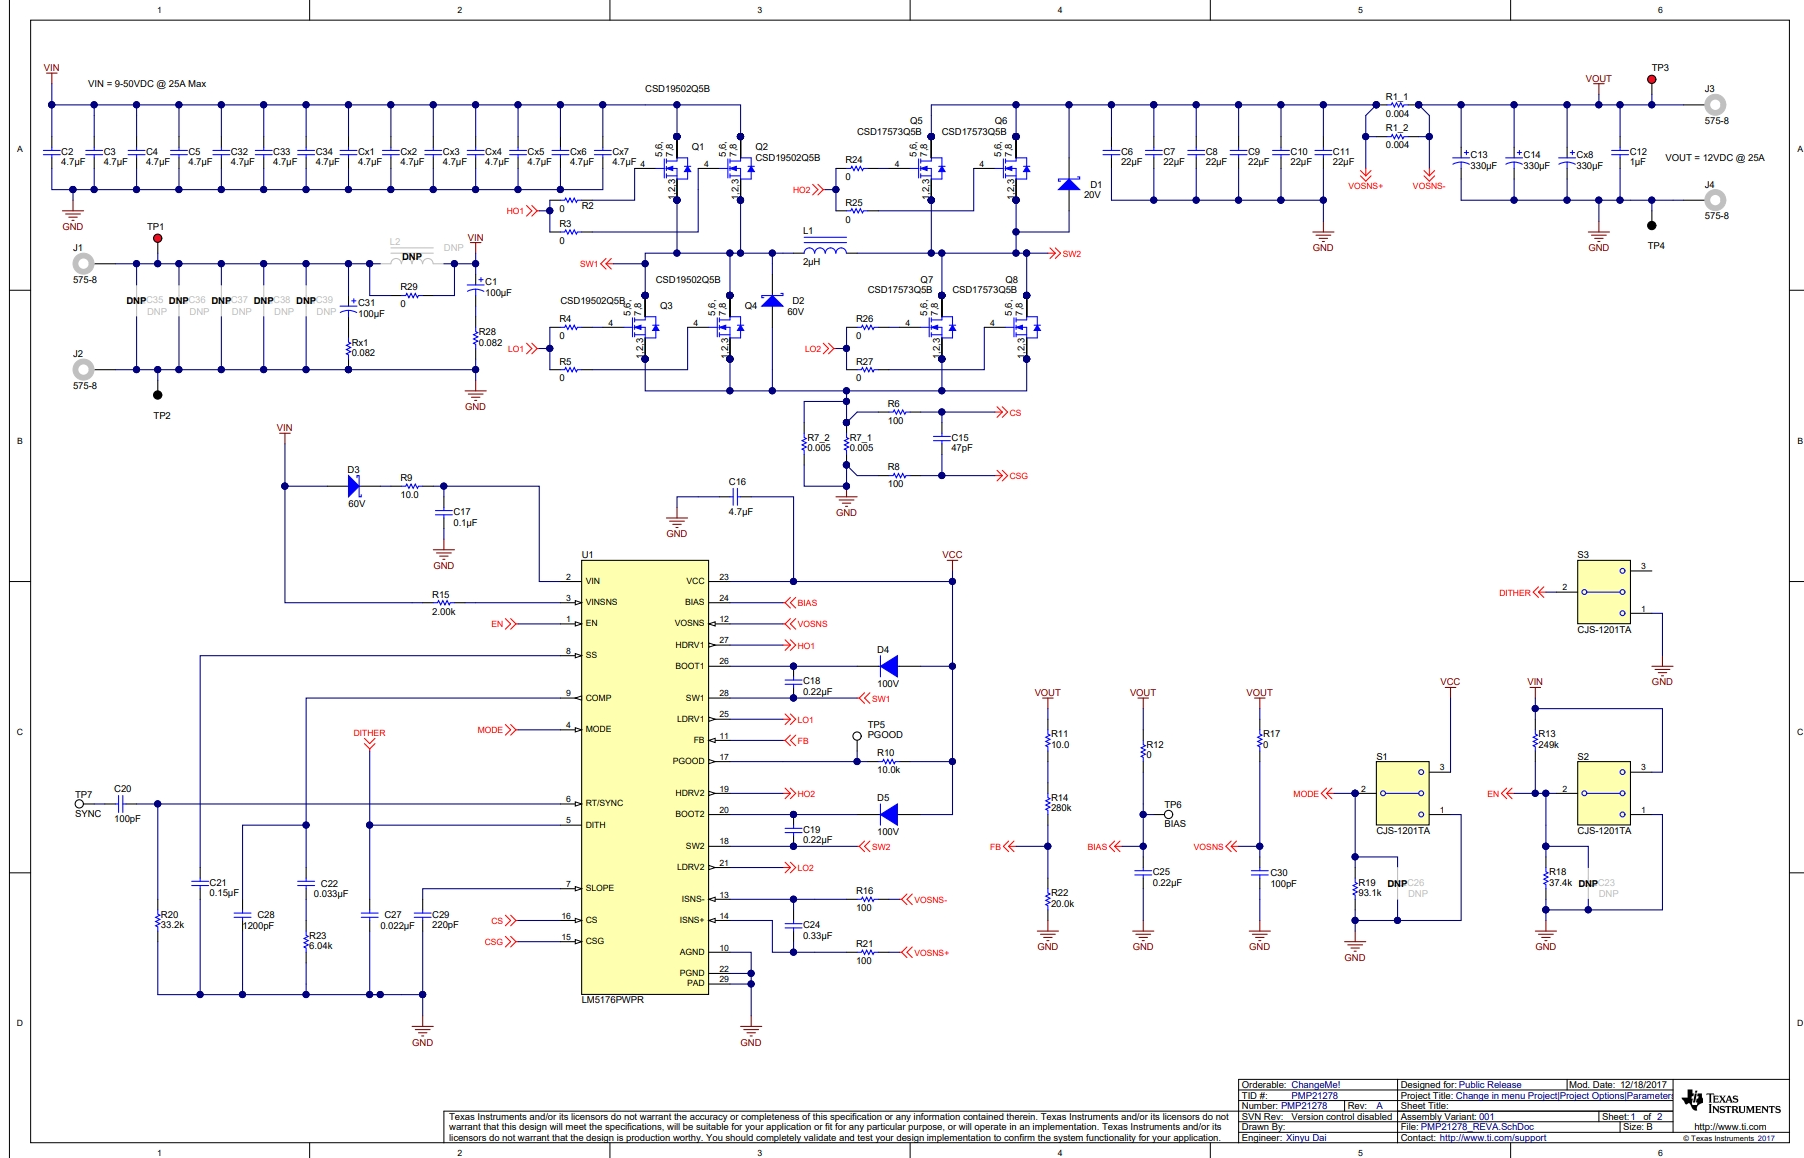1804x1158 pixels.
Task: Click the PMP21278_REVA.SchDoc file link
Action: click(x=1476, y=1127)
